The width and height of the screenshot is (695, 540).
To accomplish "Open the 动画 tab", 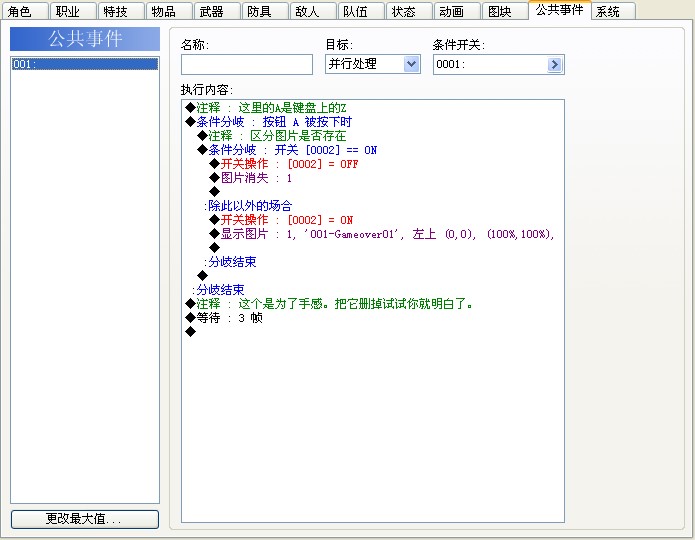I will [x=457, y=11].
